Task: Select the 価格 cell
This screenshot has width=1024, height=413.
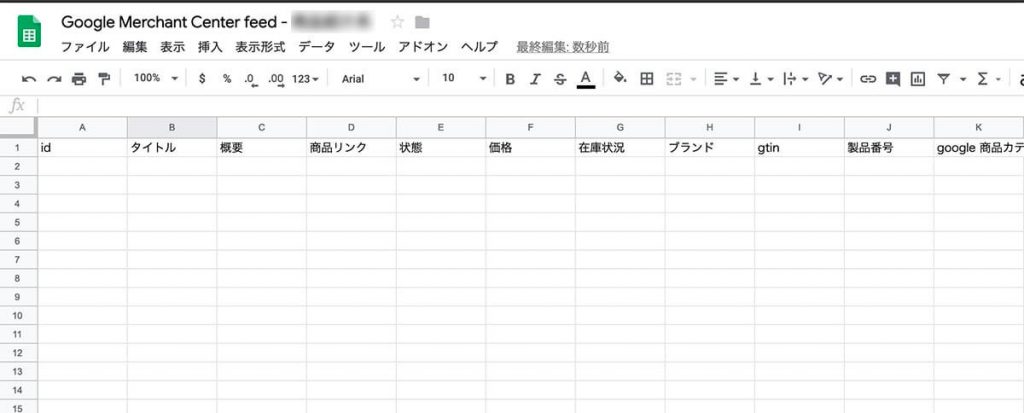Action: point(530,148)
